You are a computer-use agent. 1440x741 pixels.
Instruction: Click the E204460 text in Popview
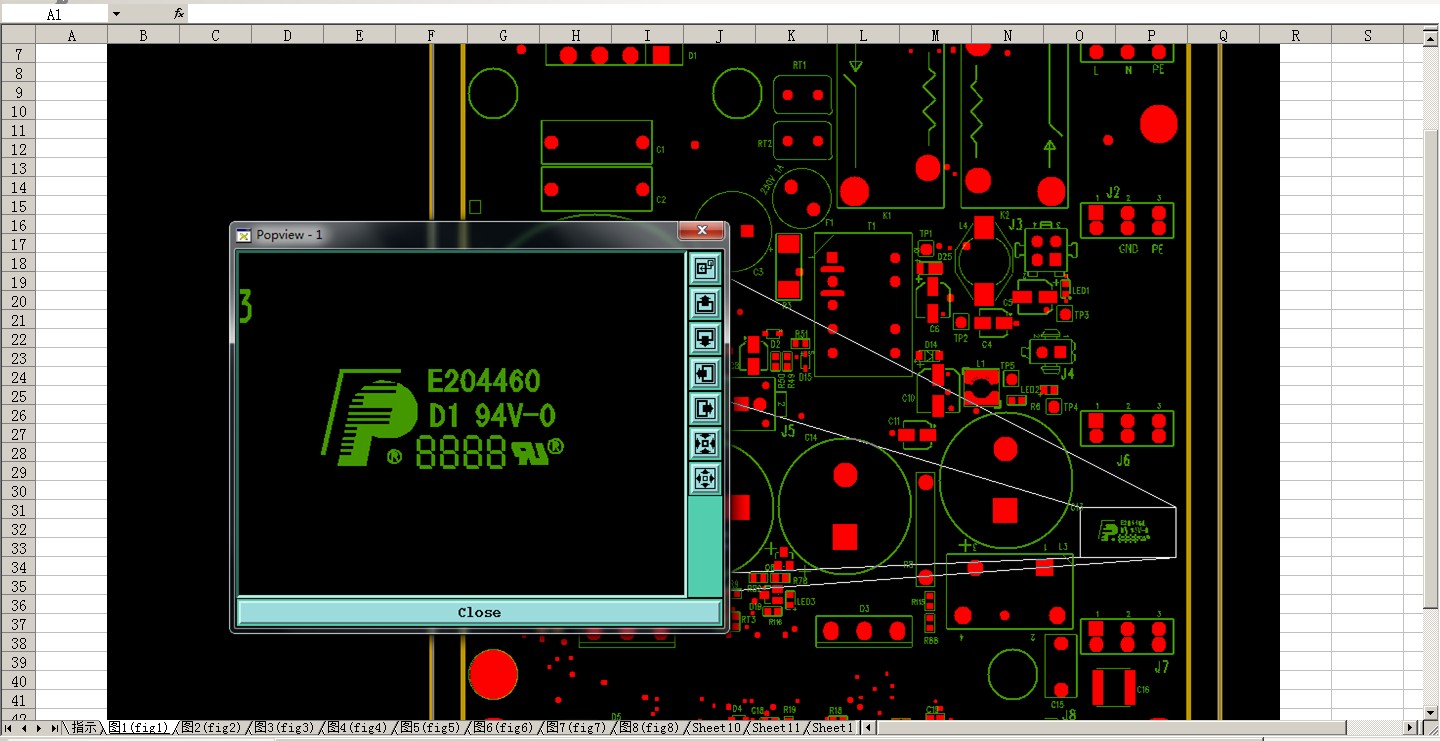[484, 381]
